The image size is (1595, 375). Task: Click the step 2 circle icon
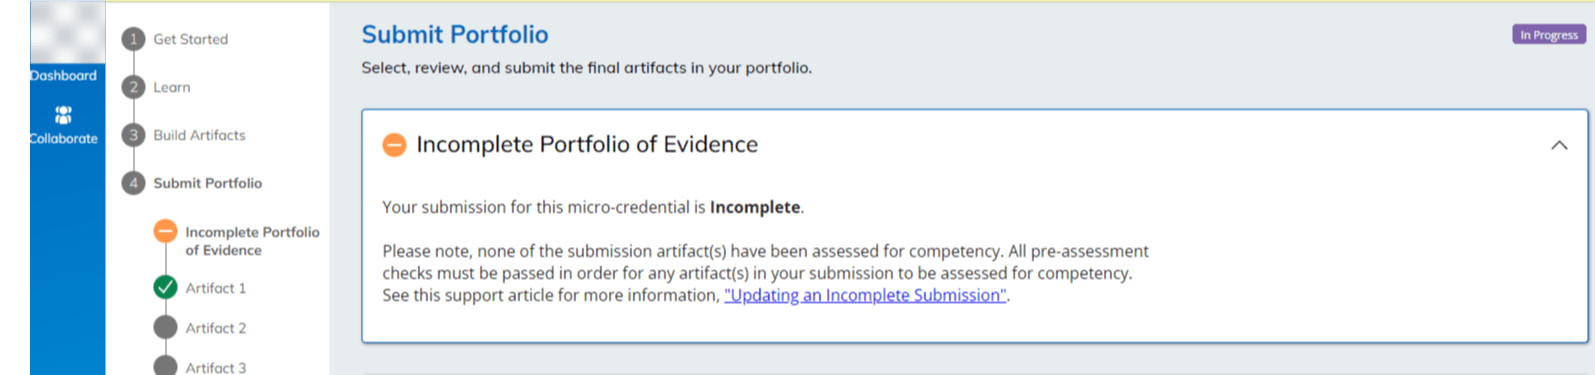tap(134, 87)
